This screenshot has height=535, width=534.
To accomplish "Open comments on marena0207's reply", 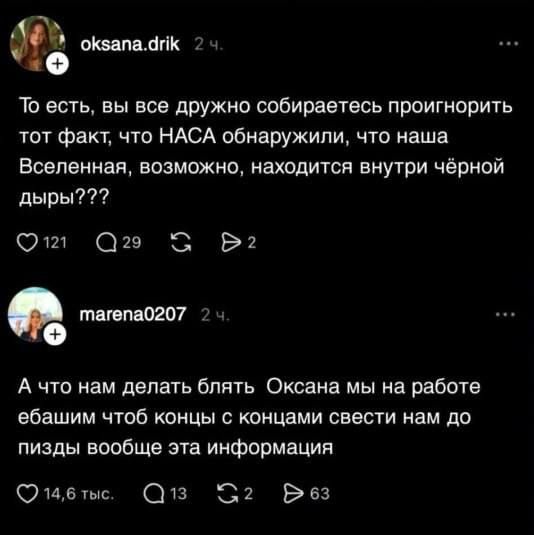I will pyautogui.click(x=154, y=494).
